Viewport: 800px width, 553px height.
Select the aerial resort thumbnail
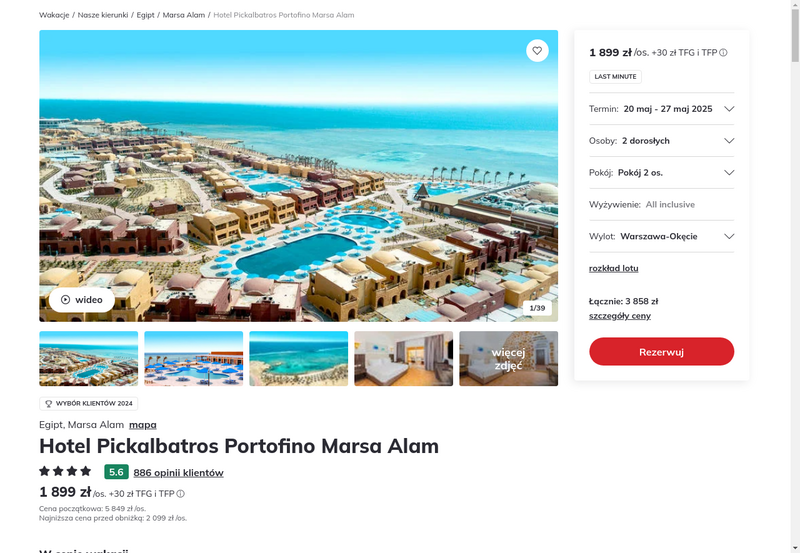coord(88,359)
